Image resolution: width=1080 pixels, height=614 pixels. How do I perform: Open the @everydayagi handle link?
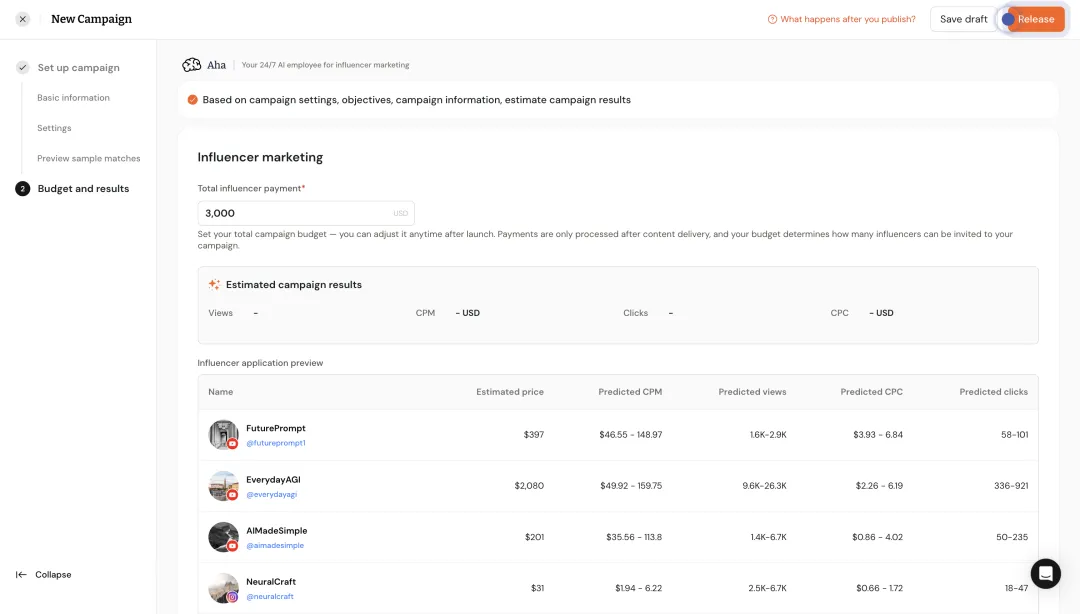point(271,494)
